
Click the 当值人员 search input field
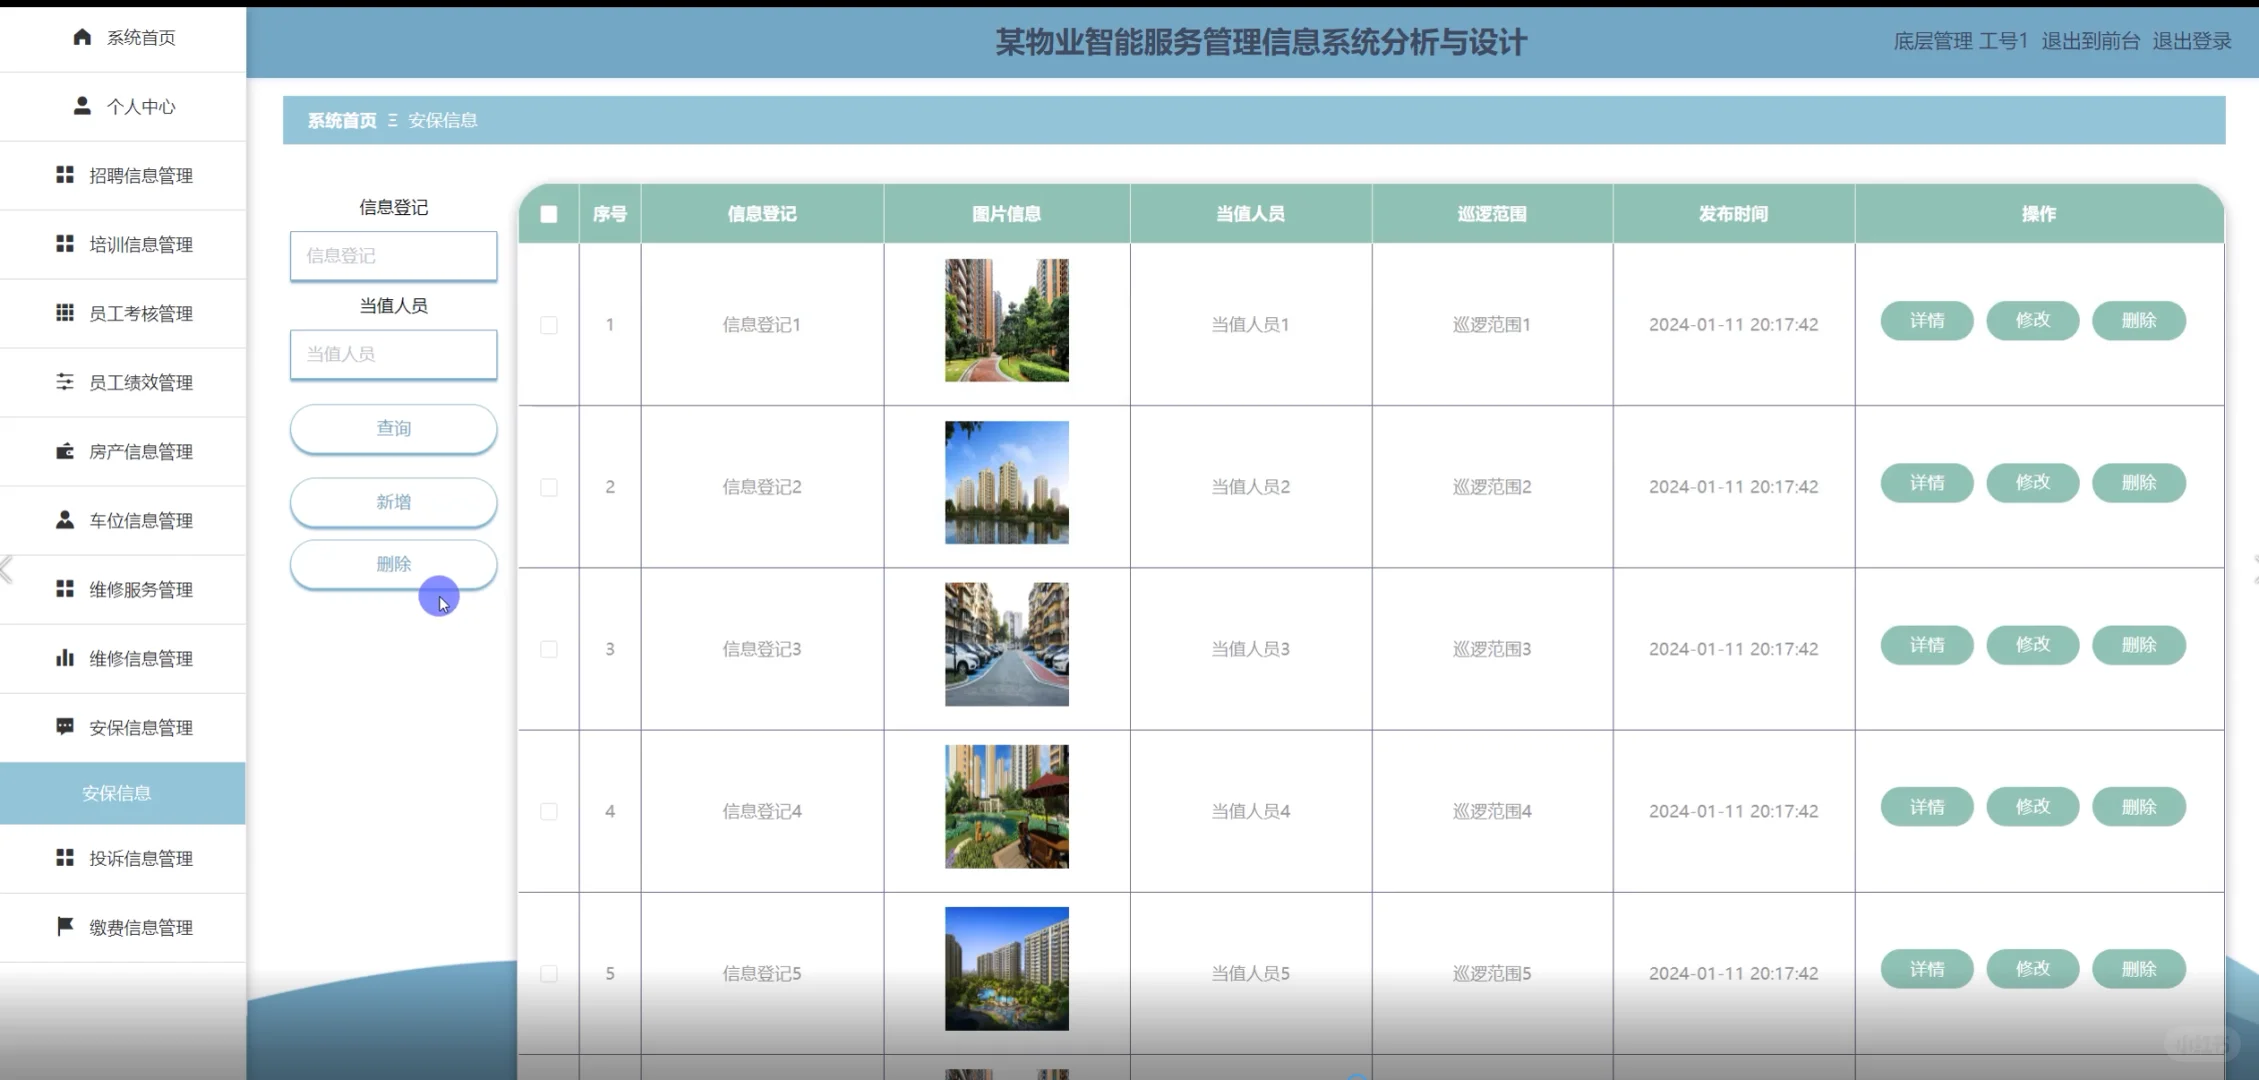393,355
